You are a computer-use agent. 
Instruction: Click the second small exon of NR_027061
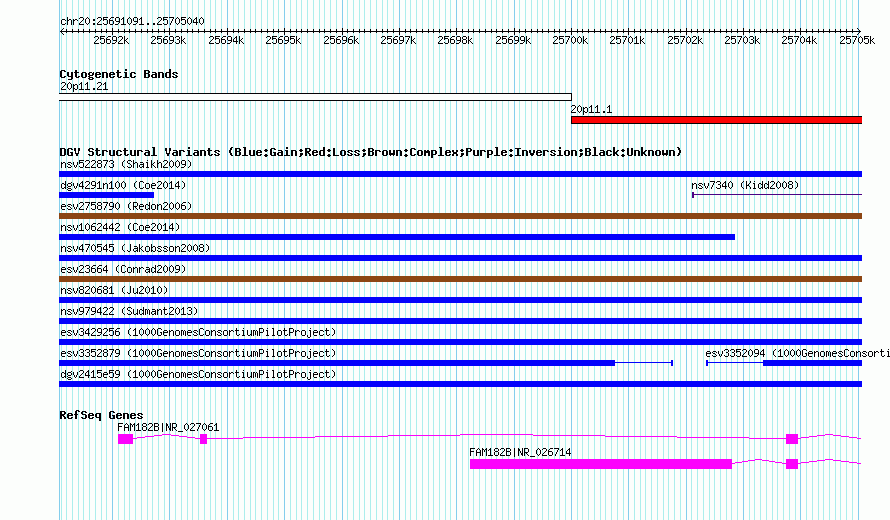pyautogui.click(x=204, y=439)
